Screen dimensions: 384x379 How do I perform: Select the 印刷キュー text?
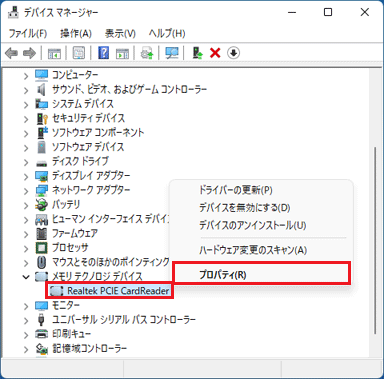pyautogui.click(x=72, y=334)
